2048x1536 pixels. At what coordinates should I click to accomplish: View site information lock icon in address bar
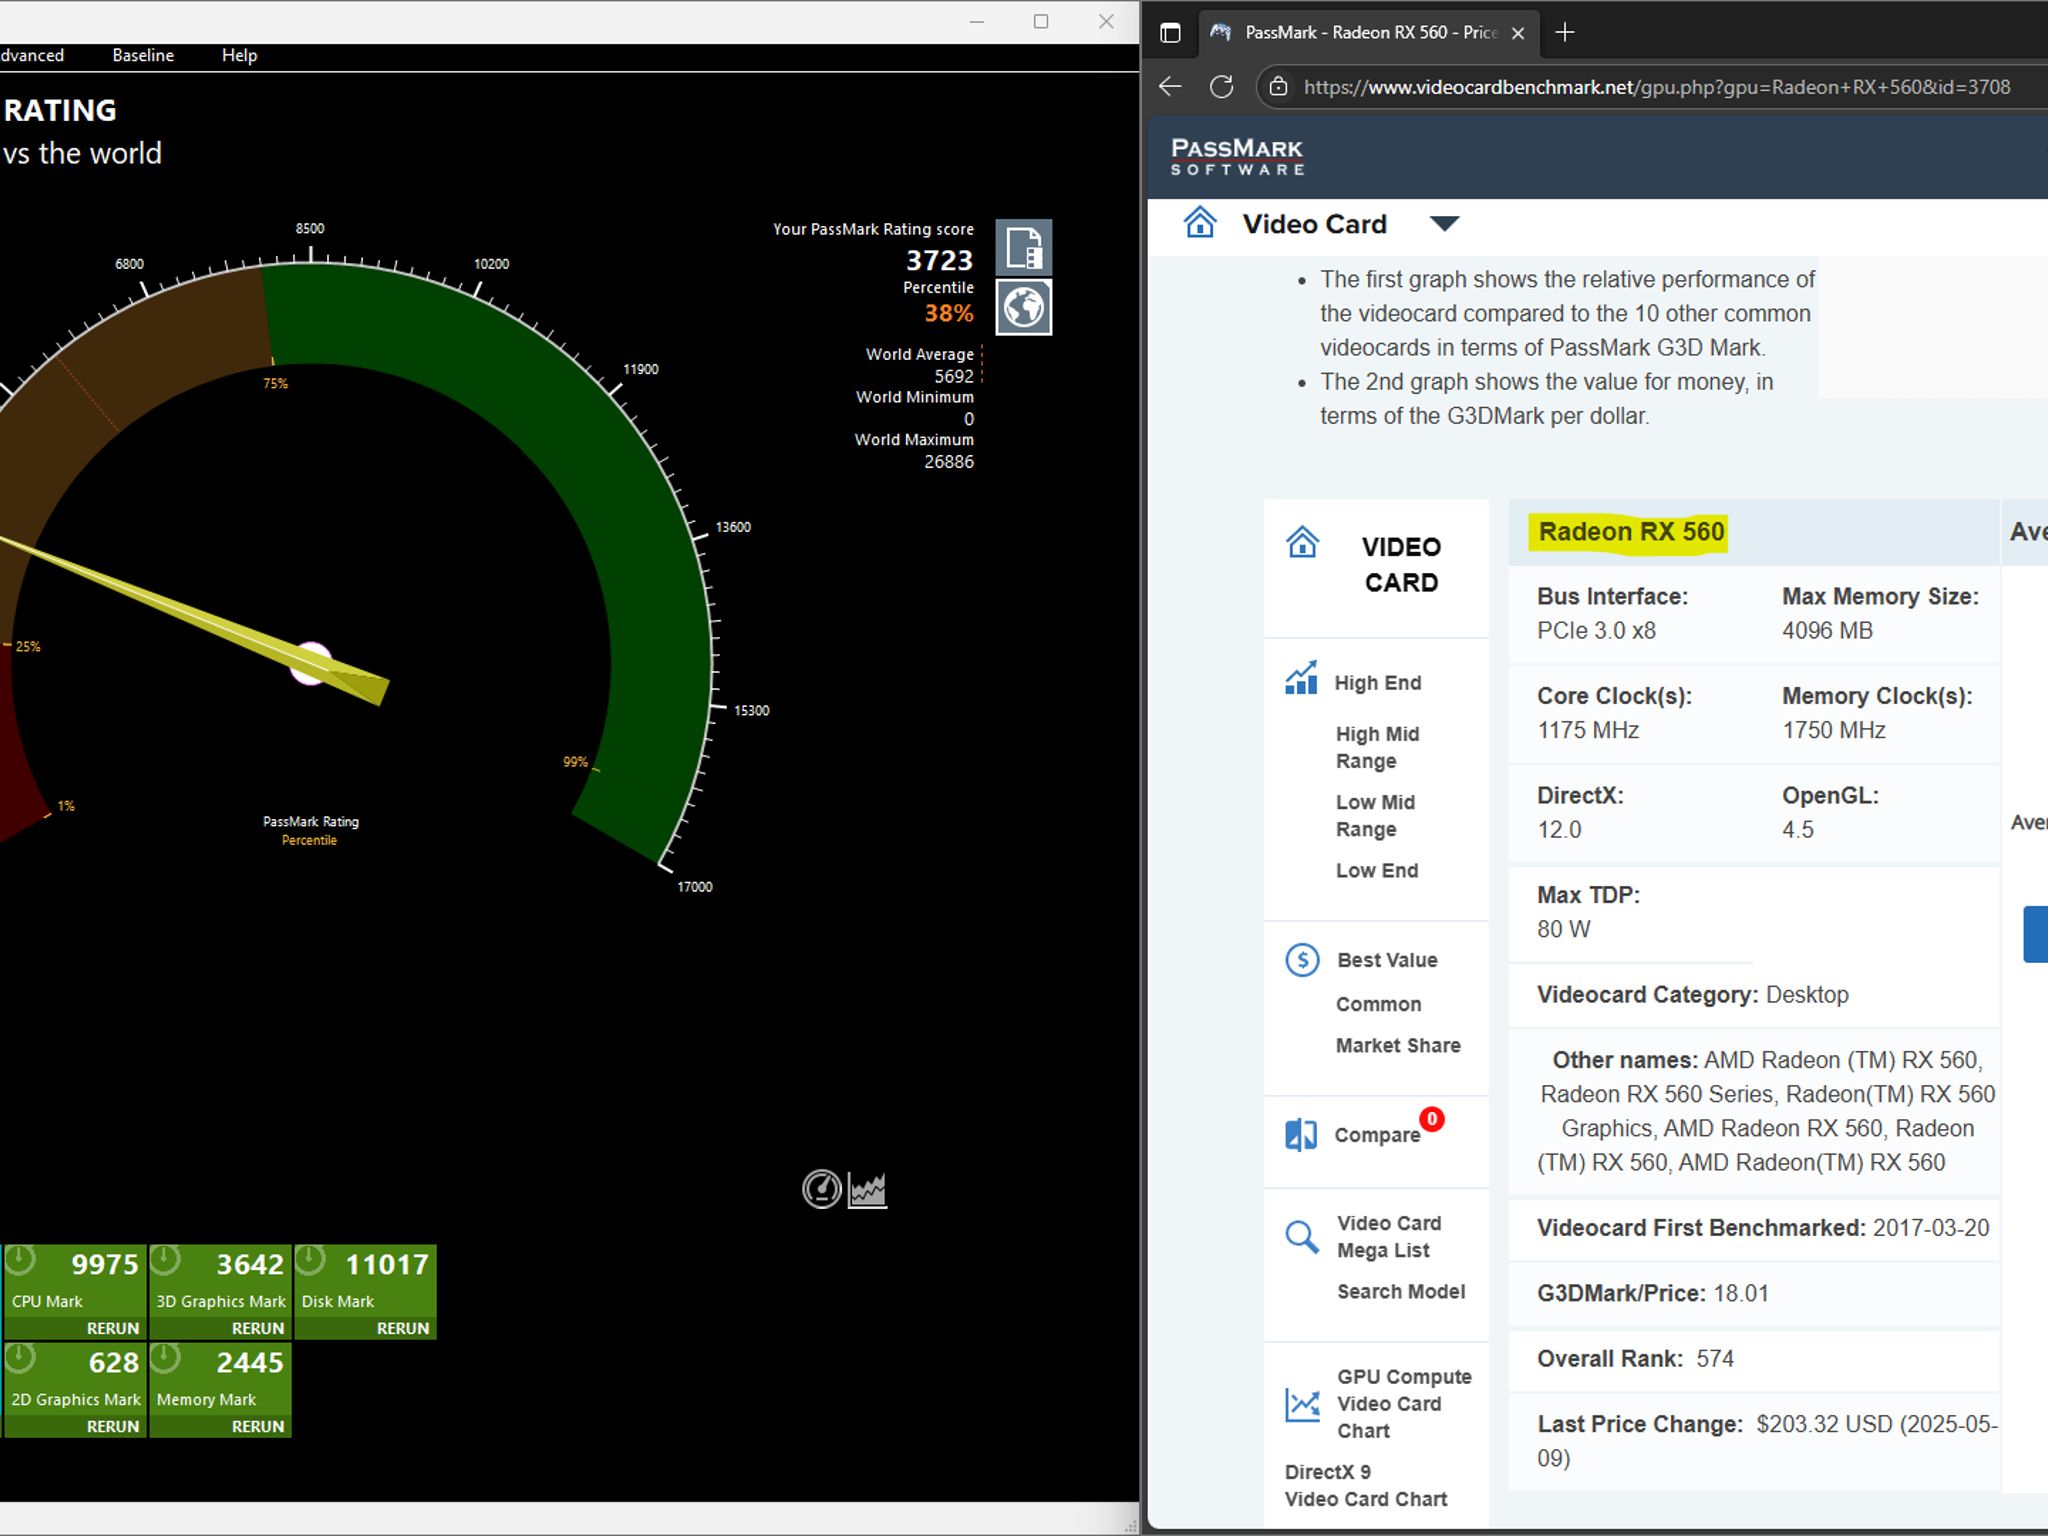pyautogui.click(x=1278, y=87)
